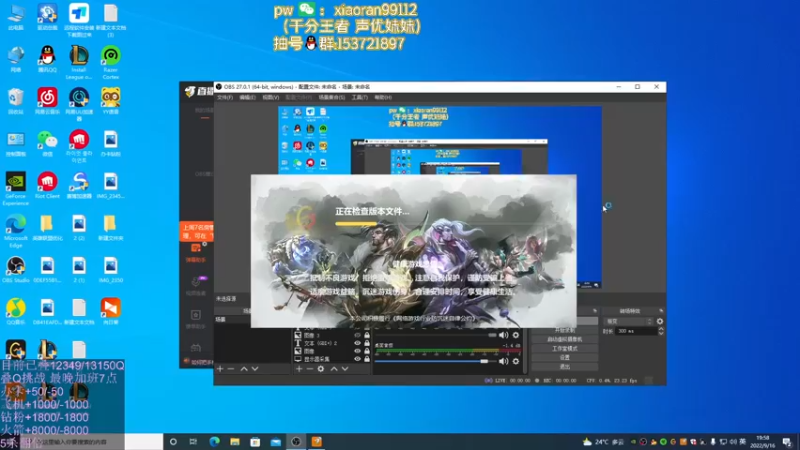
Task: Open the 场景集合(S) menu in OBS
Action: click(332, 97)
